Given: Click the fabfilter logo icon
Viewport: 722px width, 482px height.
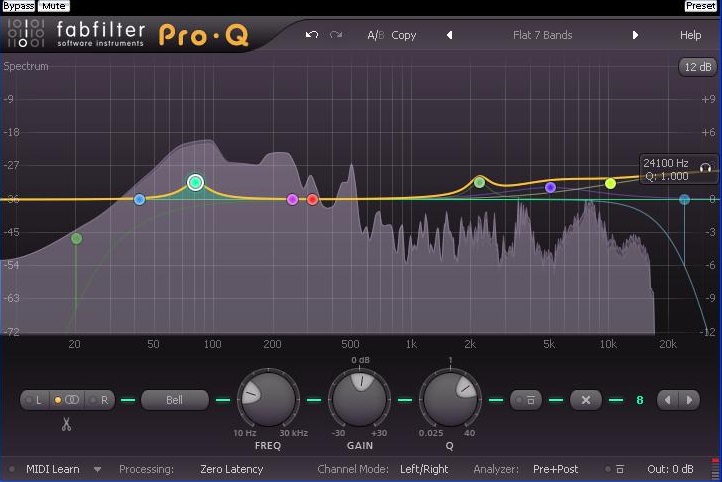Looking at the screenshot, I should (26, 33).
